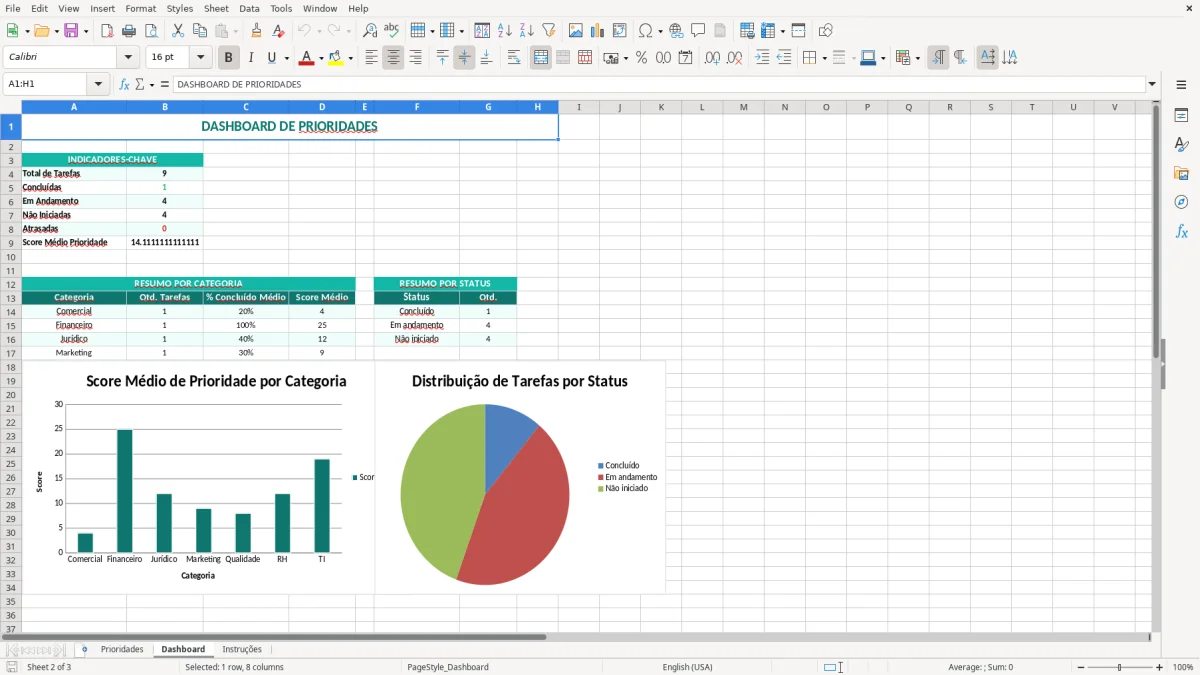This screenshot has height=675, width=1200.
Task: Click the Copy icon
Action: [199, 31]
